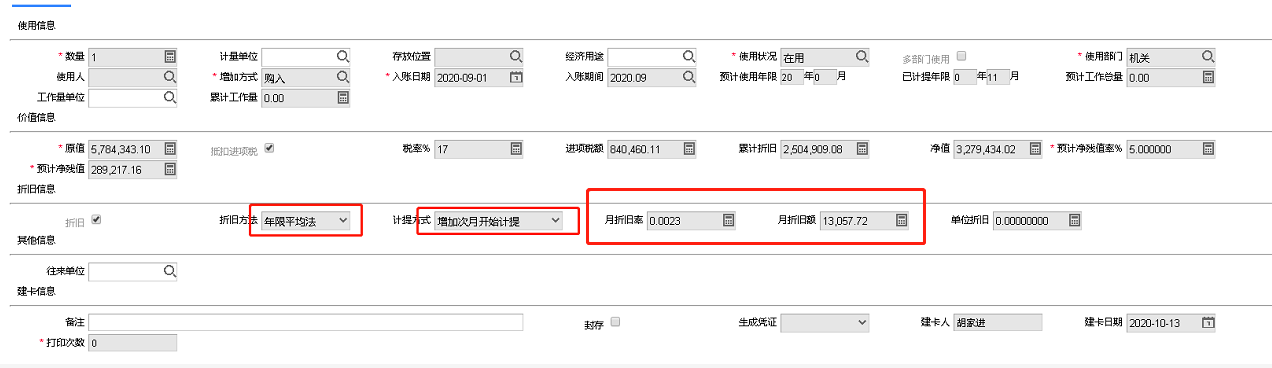Viewport: 1272px width, 368px height.
Task: Click calculator icon of 原值 field
Action: click(x=169, y=149)
